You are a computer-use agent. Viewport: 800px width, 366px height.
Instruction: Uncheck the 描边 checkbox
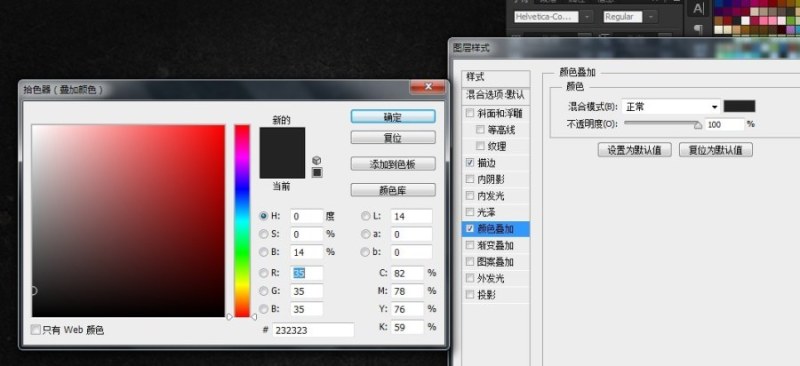470,163
